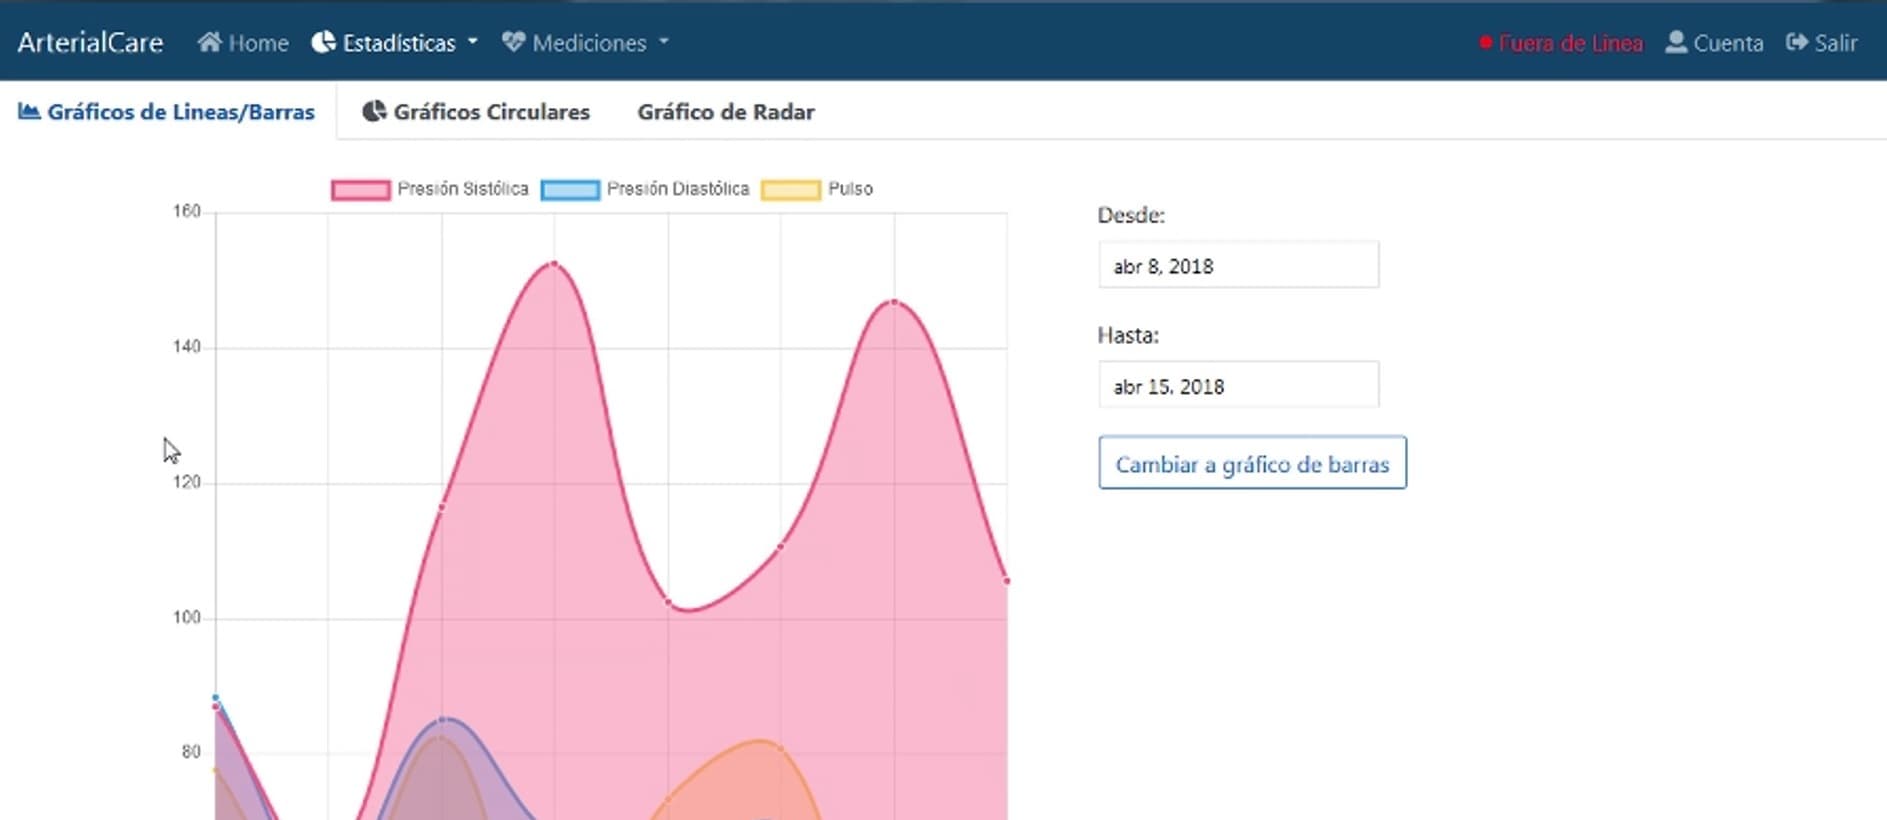1887x820 pixels.
Task: Open the Mediciones menu
Action: point(585,42)
